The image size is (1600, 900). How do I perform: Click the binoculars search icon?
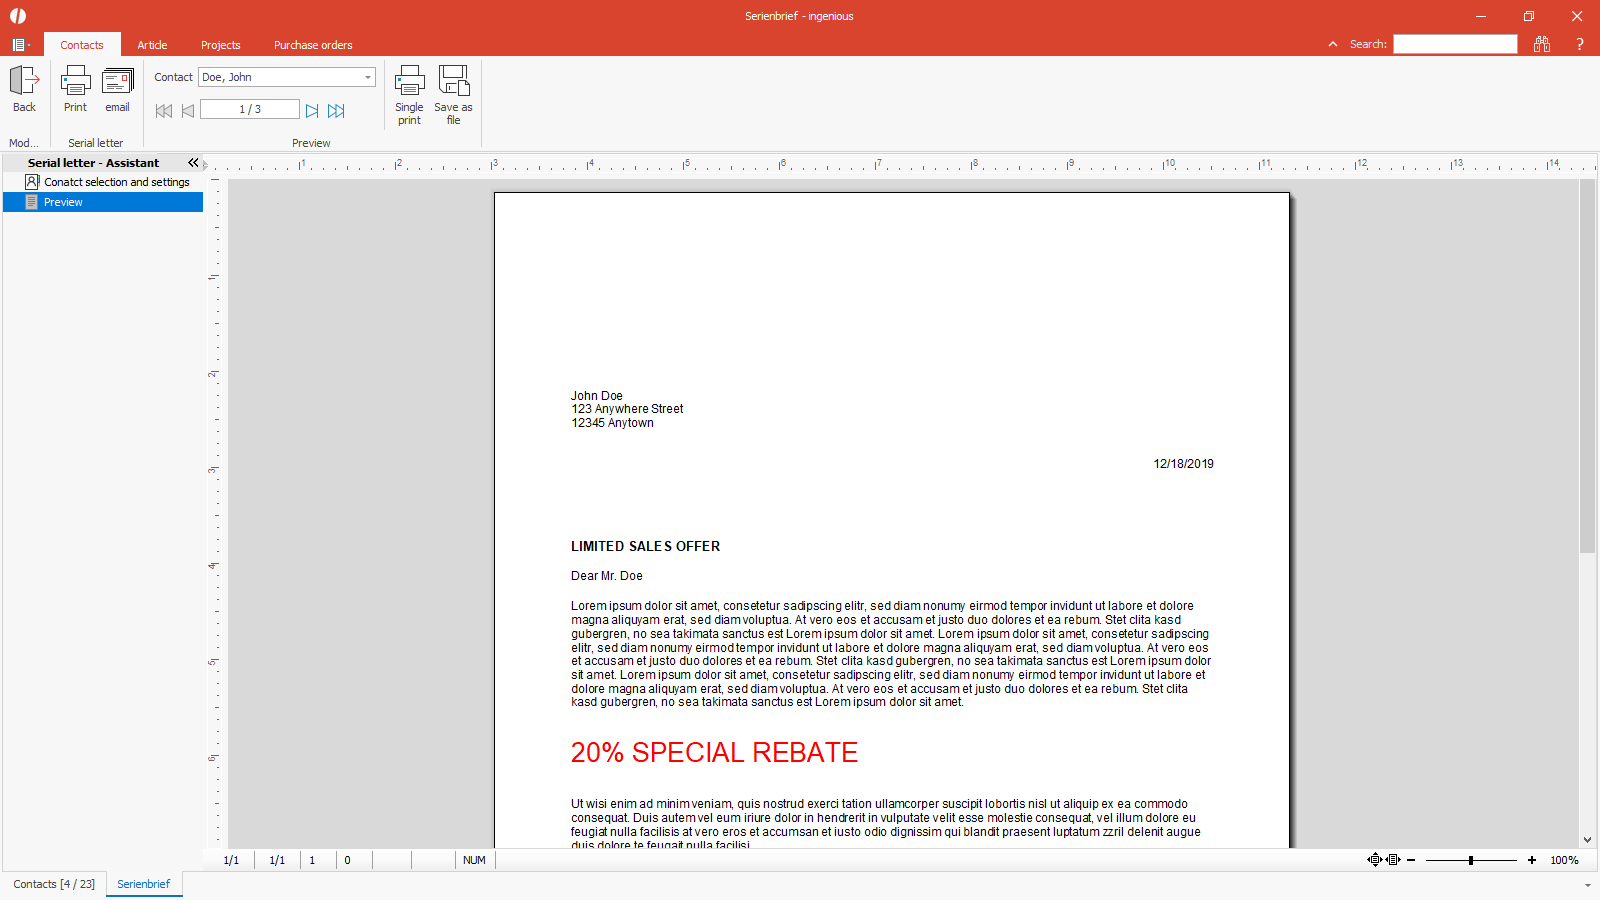click(1542, 44)
